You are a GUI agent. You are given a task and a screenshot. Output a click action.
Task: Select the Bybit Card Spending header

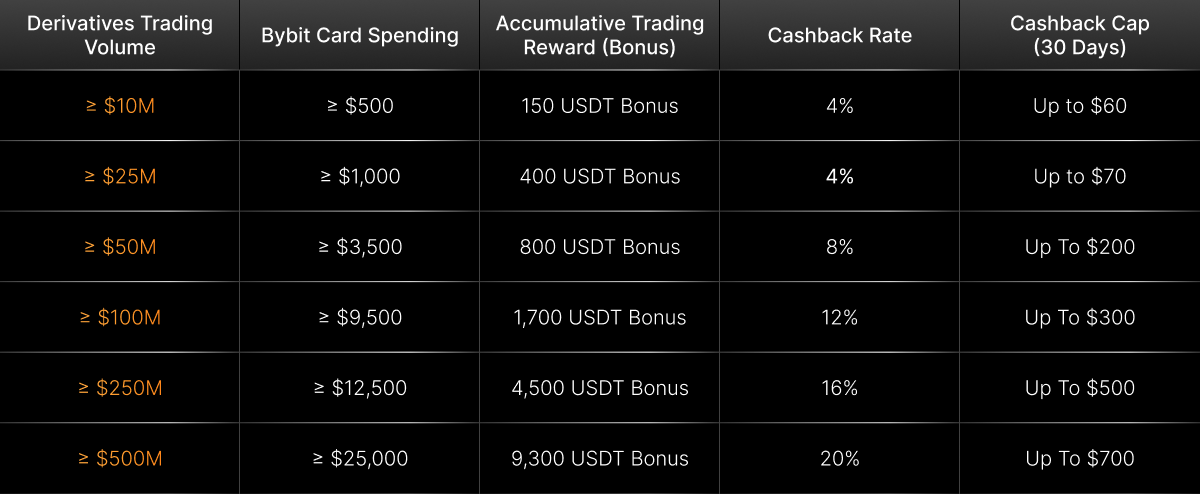coord(360,36)
